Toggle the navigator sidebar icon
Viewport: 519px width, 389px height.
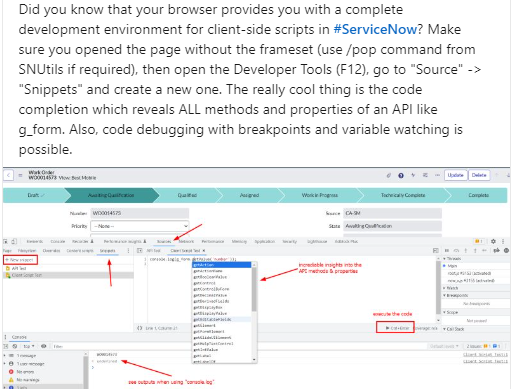[x=140, y=251]
